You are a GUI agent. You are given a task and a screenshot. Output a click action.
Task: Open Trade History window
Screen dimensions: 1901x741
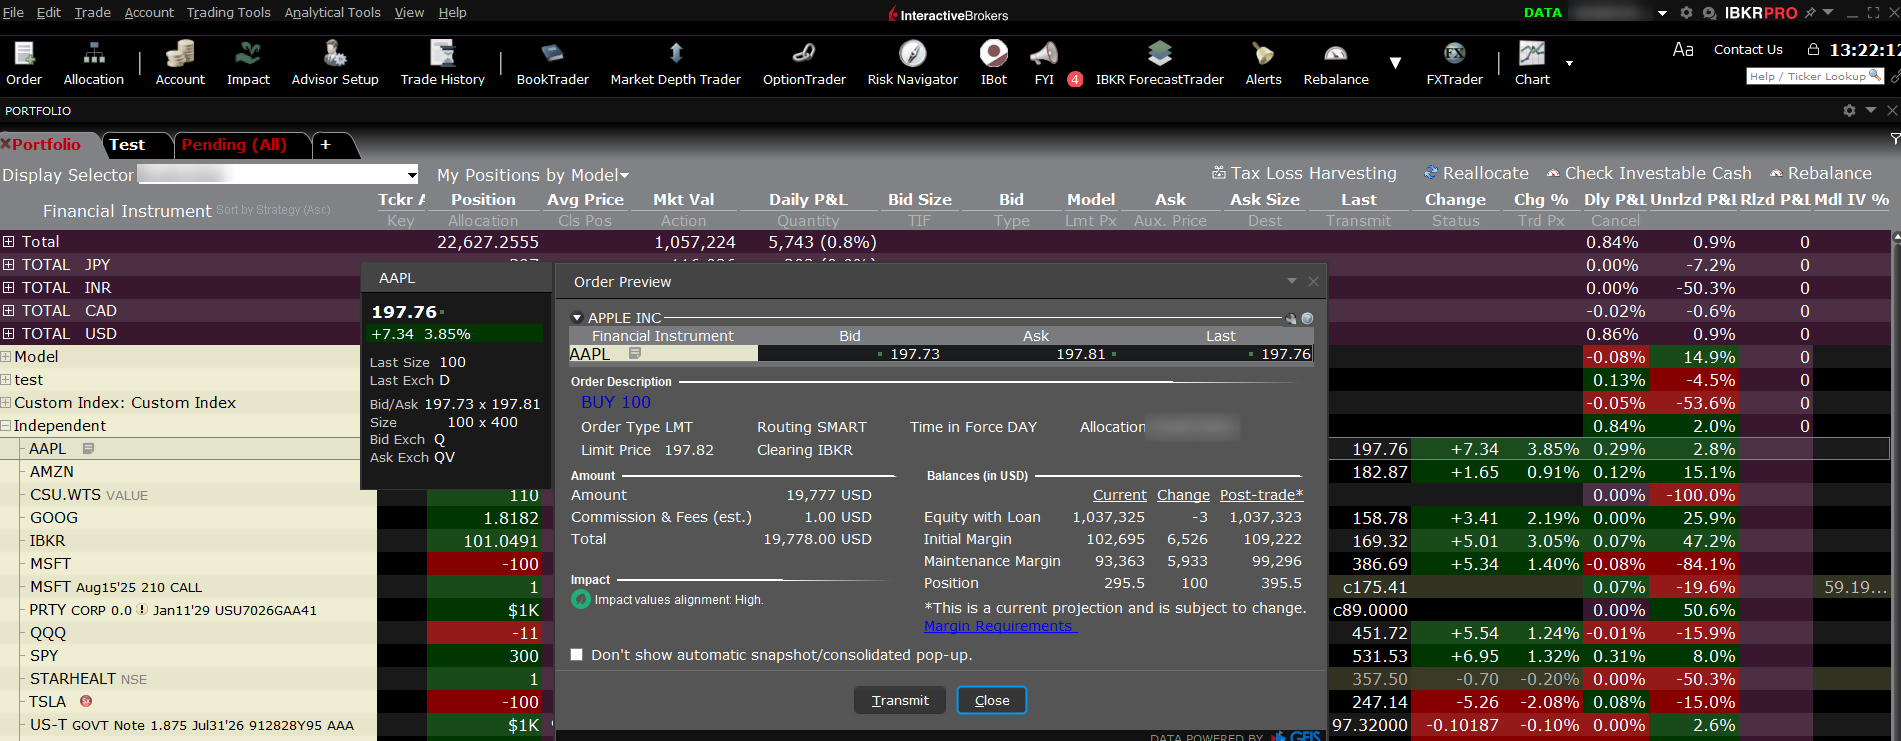tap(442, 63)
